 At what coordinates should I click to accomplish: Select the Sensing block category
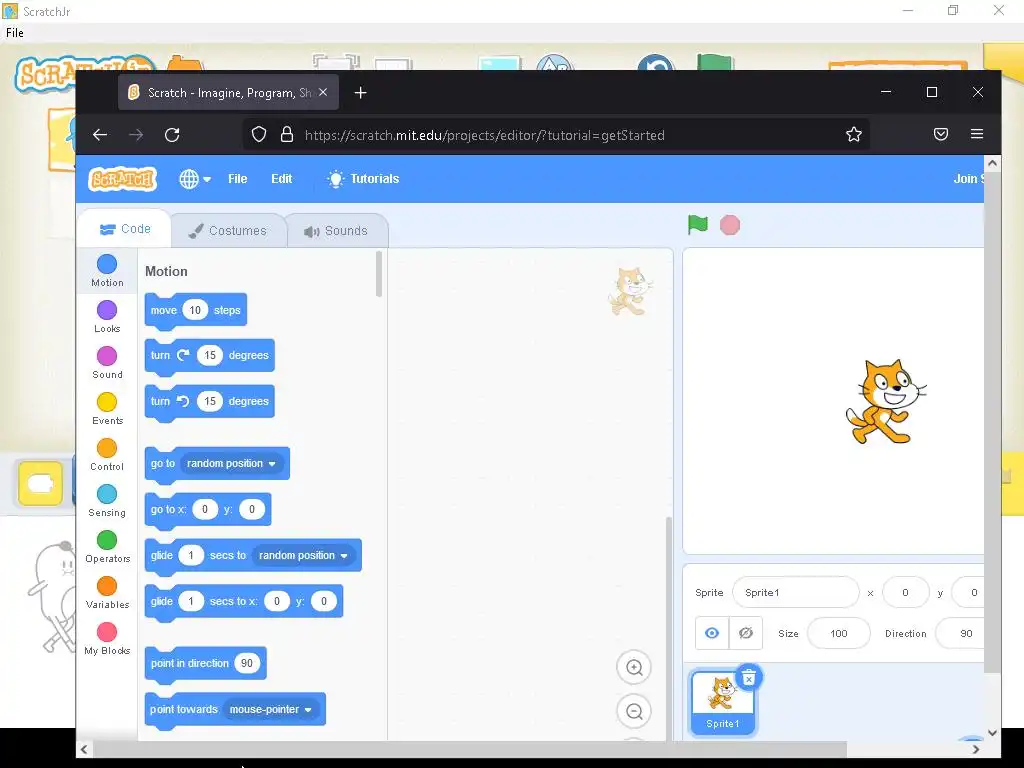(x=107, y=501)
